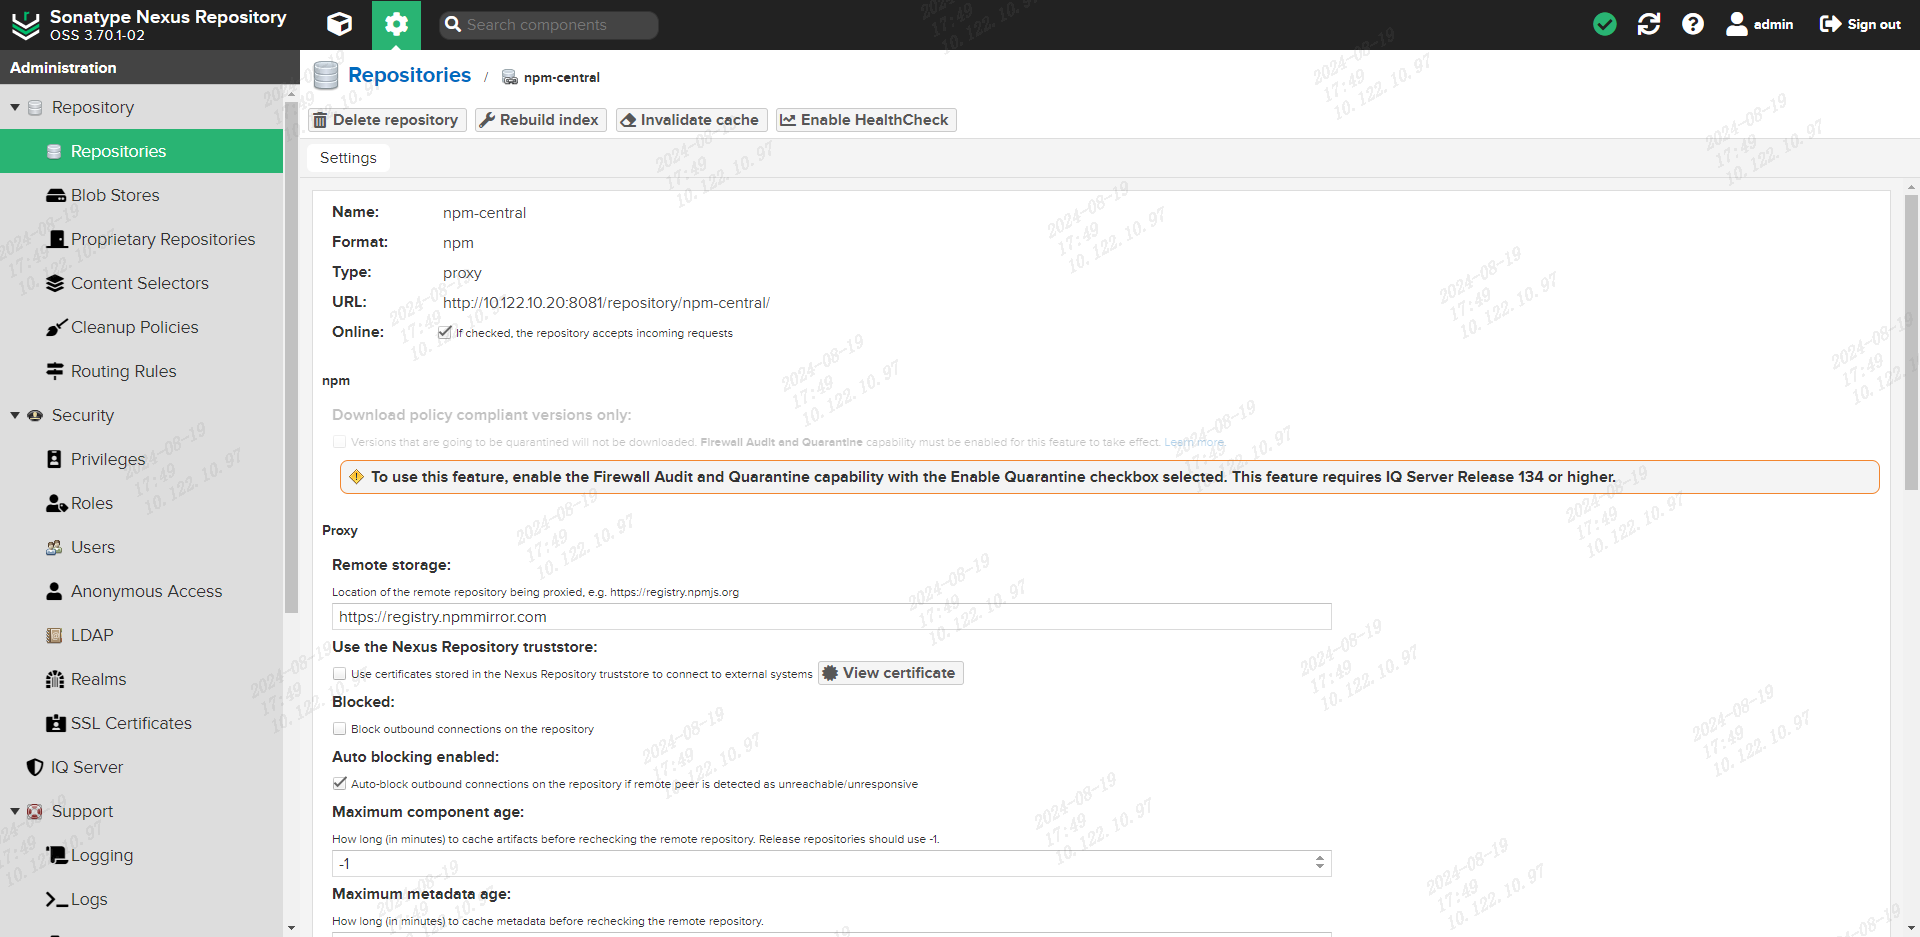
Task: Open the Learn more link
Action: click(1193, 442)
